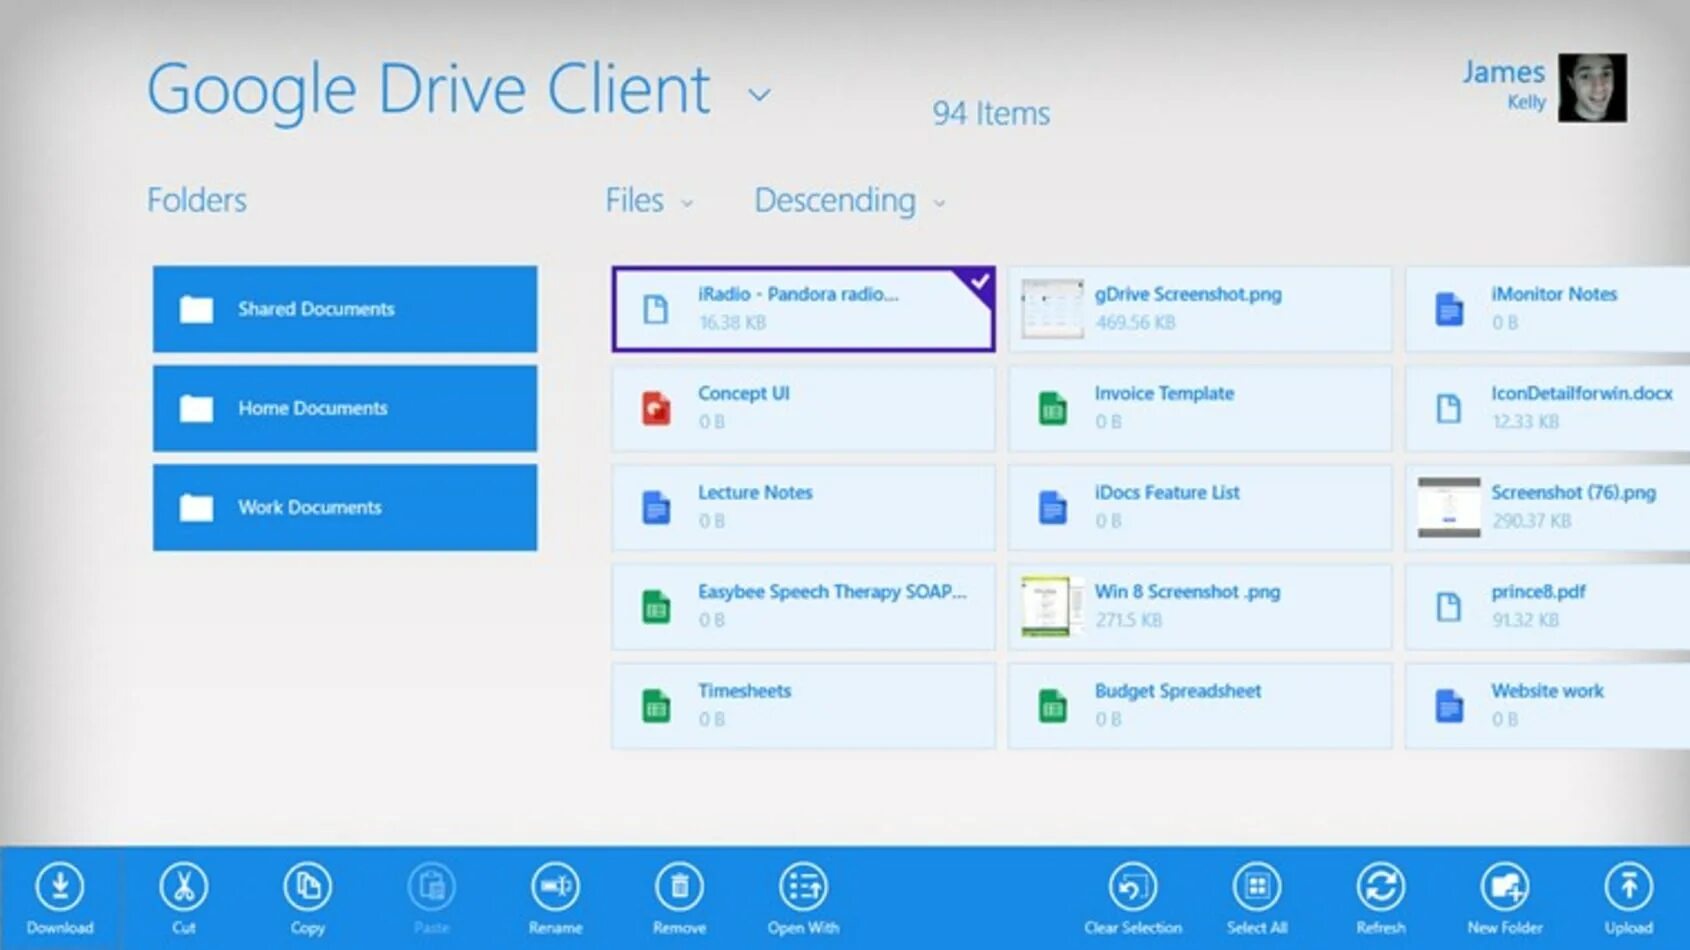Click the Select All grid icon
Image resolution: width=1690 pixels, height=950 pixels.
(1257, 886)
